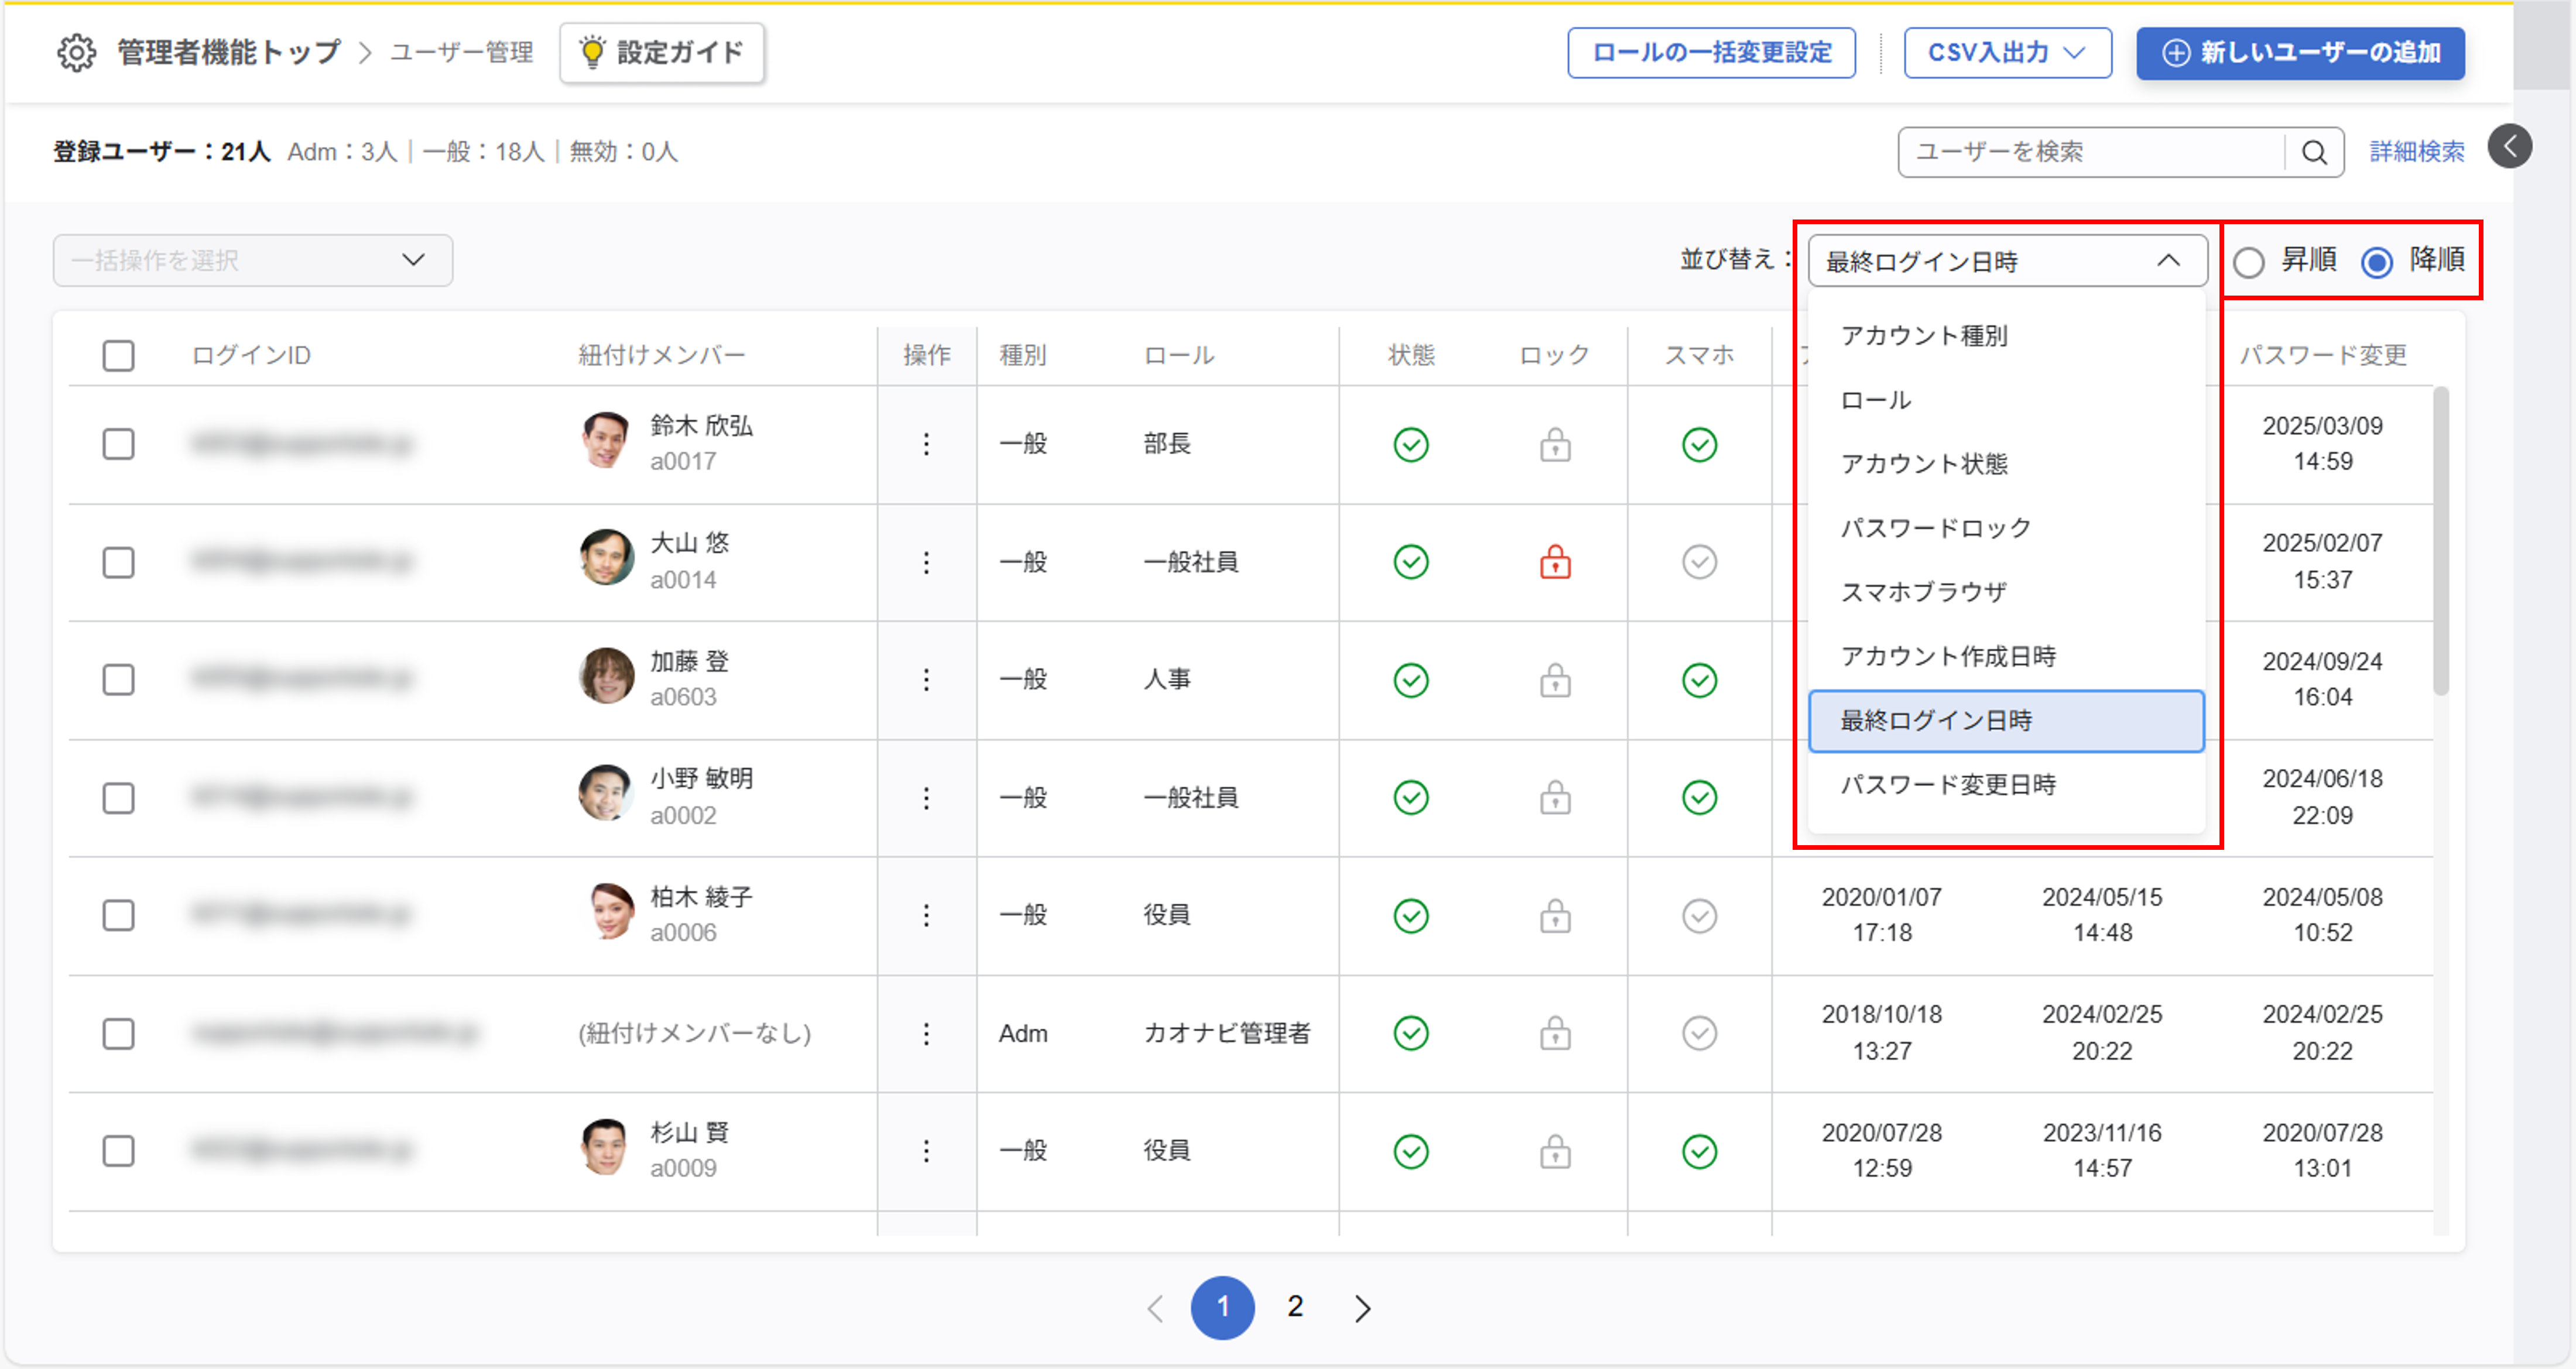This screenshot has height=1369, width=2576.
Task: Open the three-dot menu for 加藤 登
Action: click(926, 680)
